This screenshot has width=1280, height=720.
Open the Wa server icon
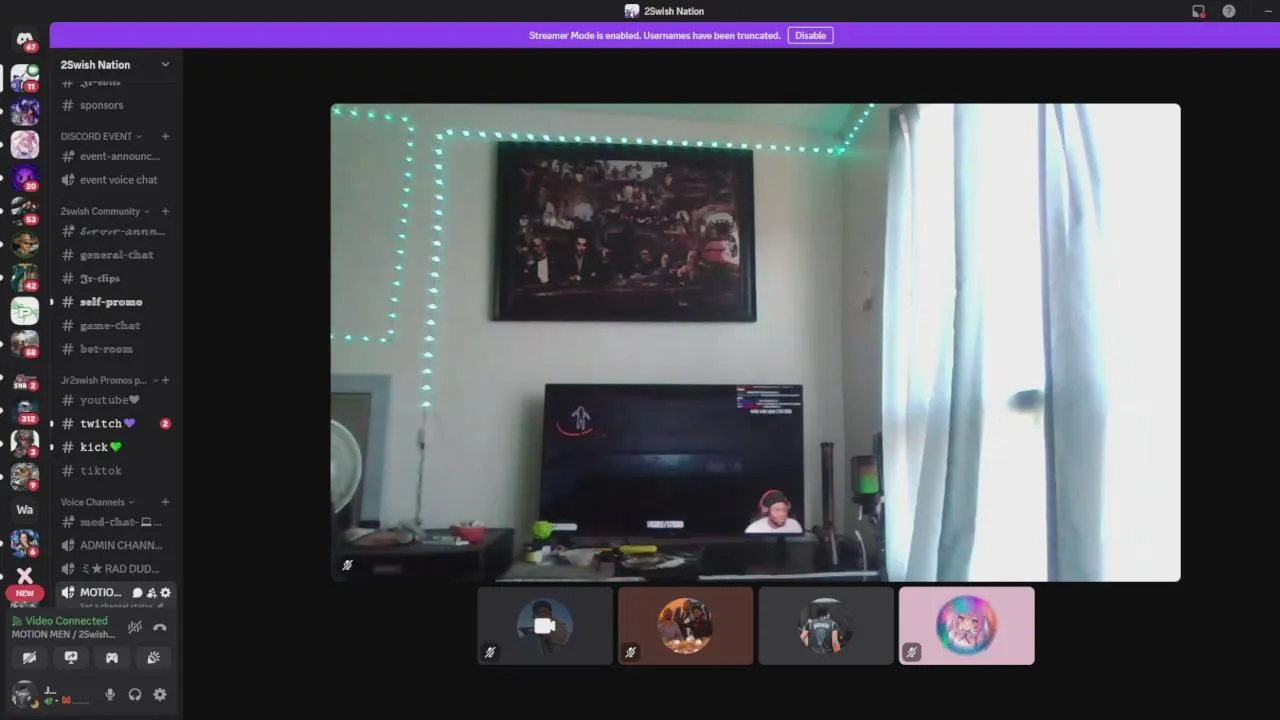pyautogui.click(x=25, y=510)
